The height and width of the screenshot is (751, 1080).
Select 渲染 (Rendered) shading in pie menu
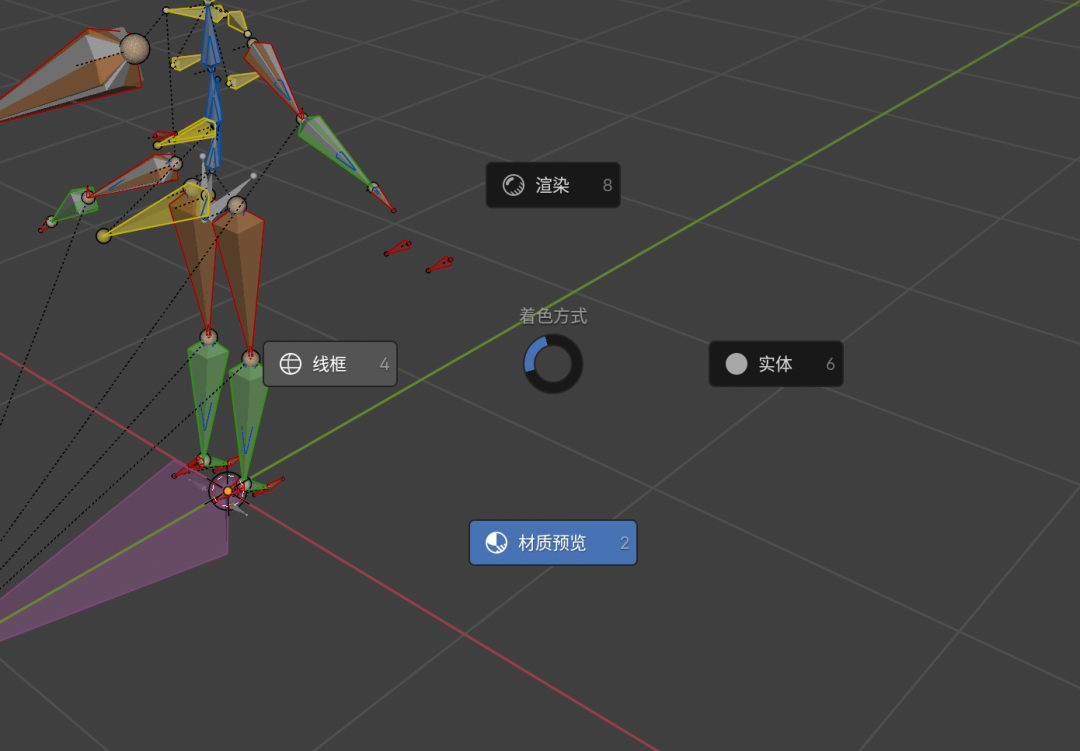coord(552,185)
